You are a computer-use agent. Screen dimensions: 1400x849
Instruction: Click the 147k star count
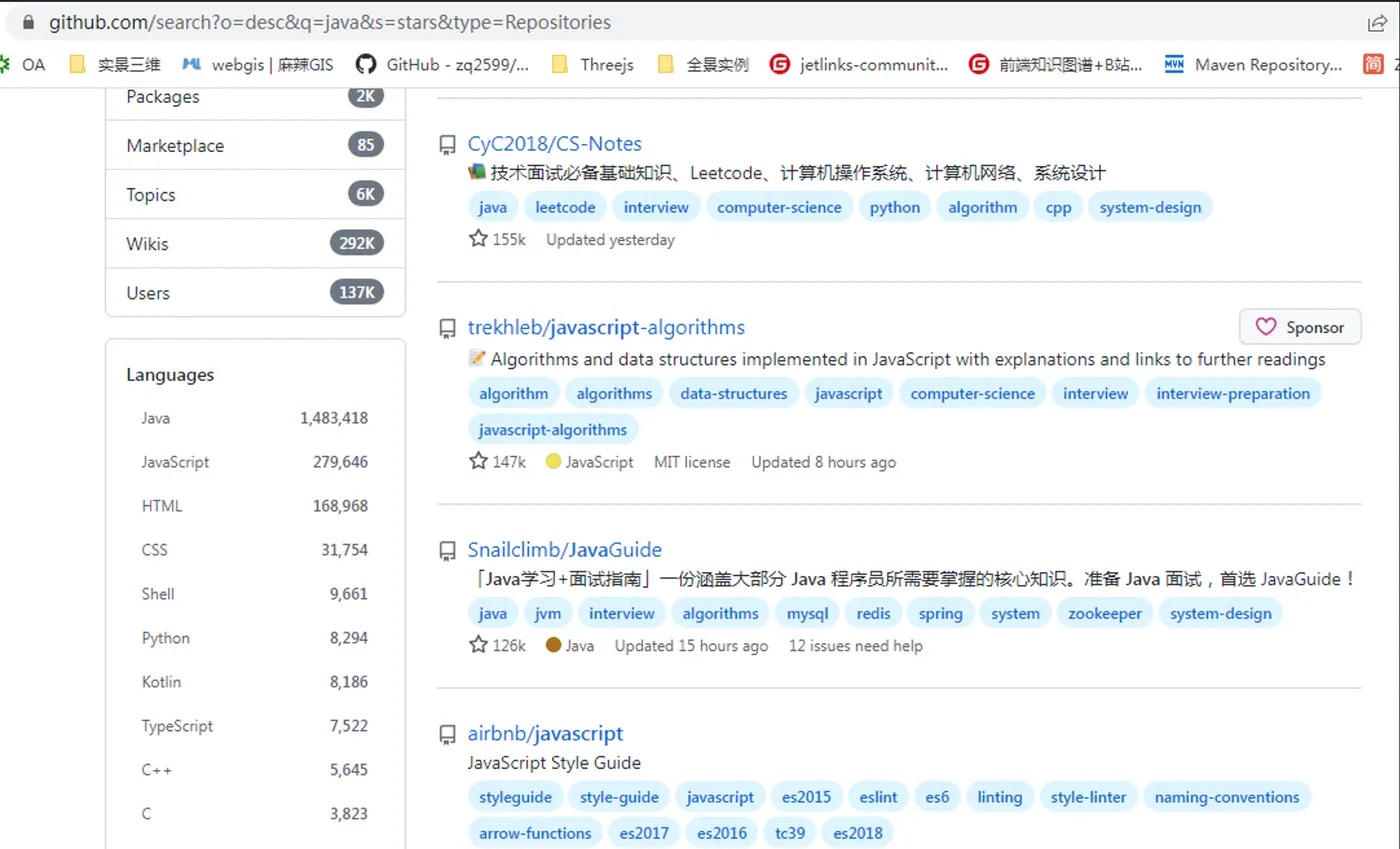[x=497, y=462]
